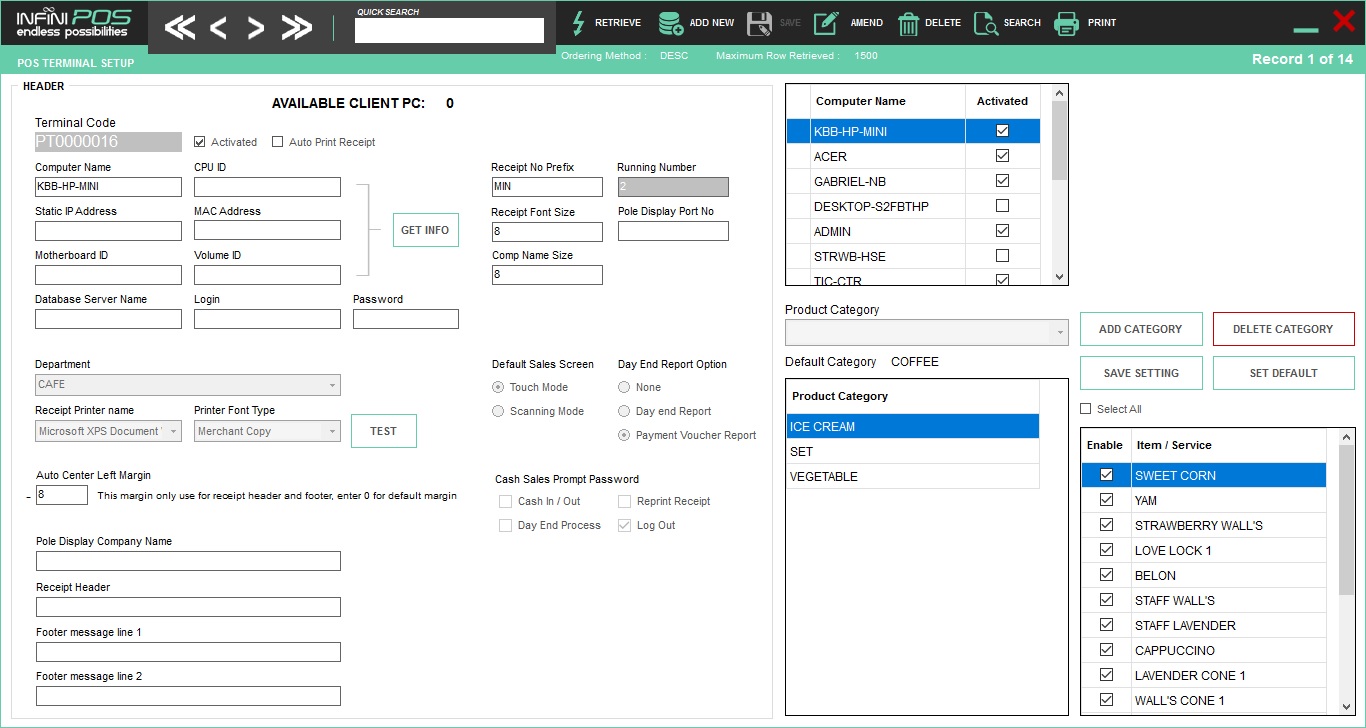Toggle Activated for DESKTOP-S2FBTHP

tap(1003, 206)
